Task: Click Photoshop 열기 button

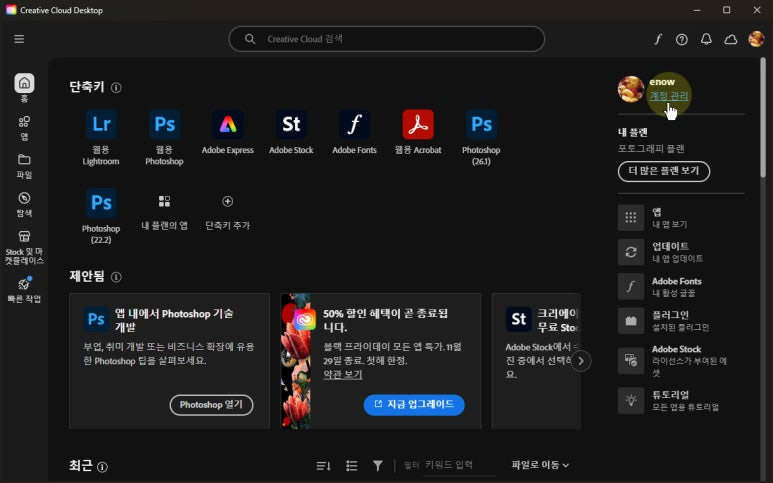Action: click(x=211, y=405)
